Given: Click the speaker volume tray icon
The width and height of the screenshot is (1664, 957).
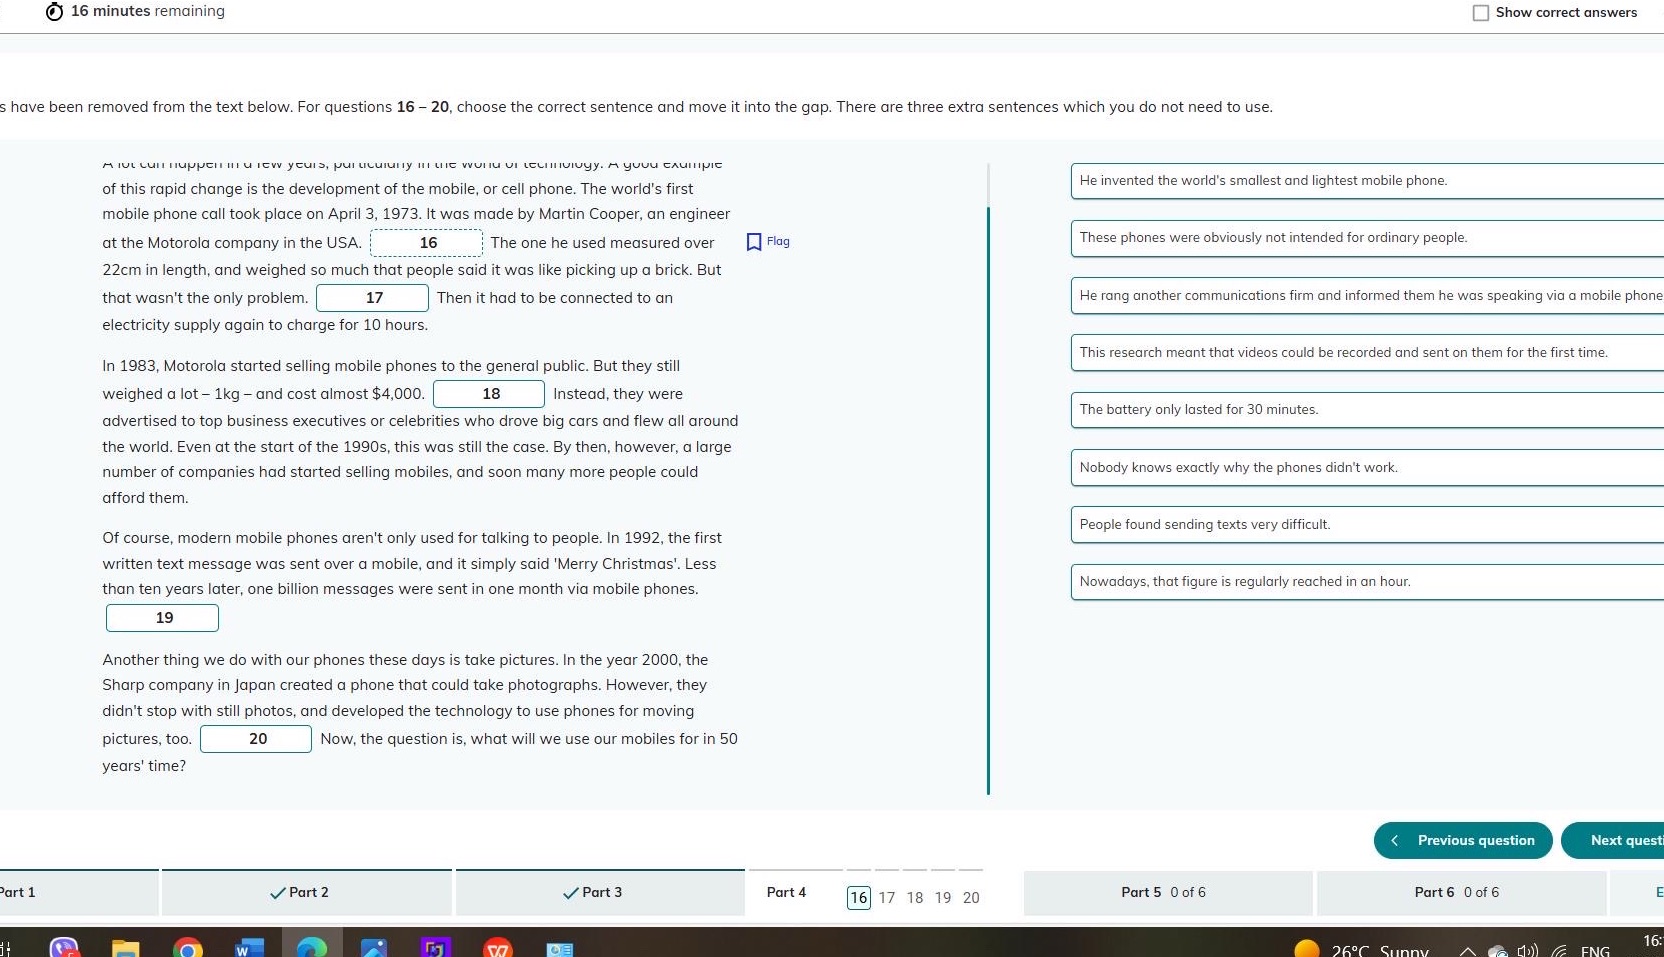Looking at the screenshot, I should [1526, 951].
